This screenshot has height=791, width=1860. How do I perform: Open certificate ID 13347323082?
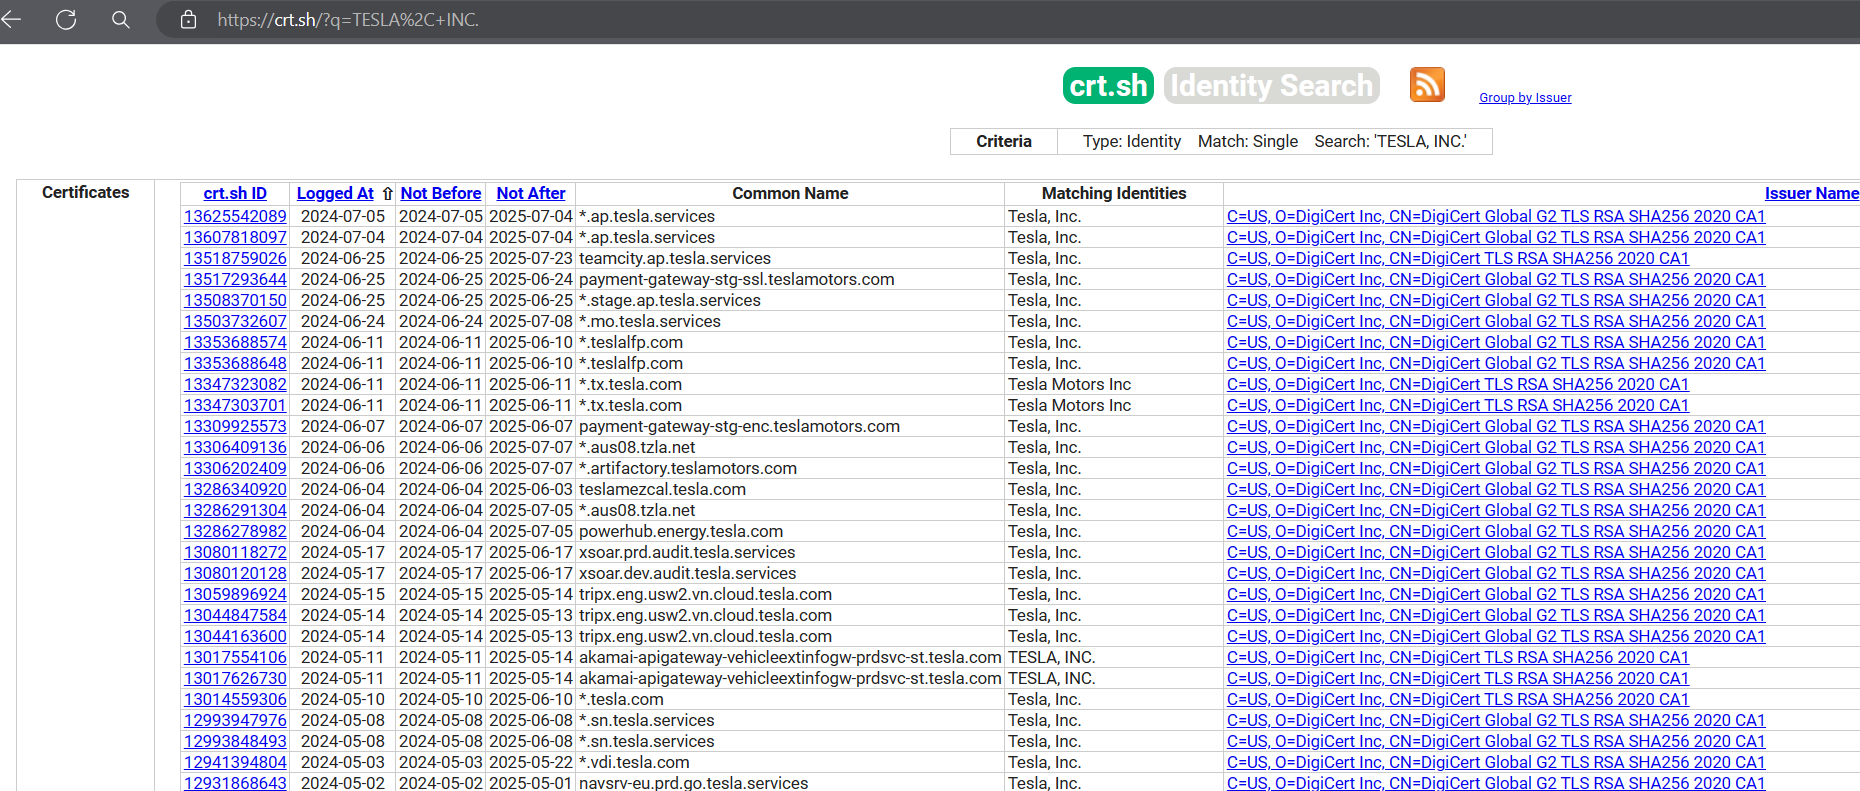coord(235,385)
